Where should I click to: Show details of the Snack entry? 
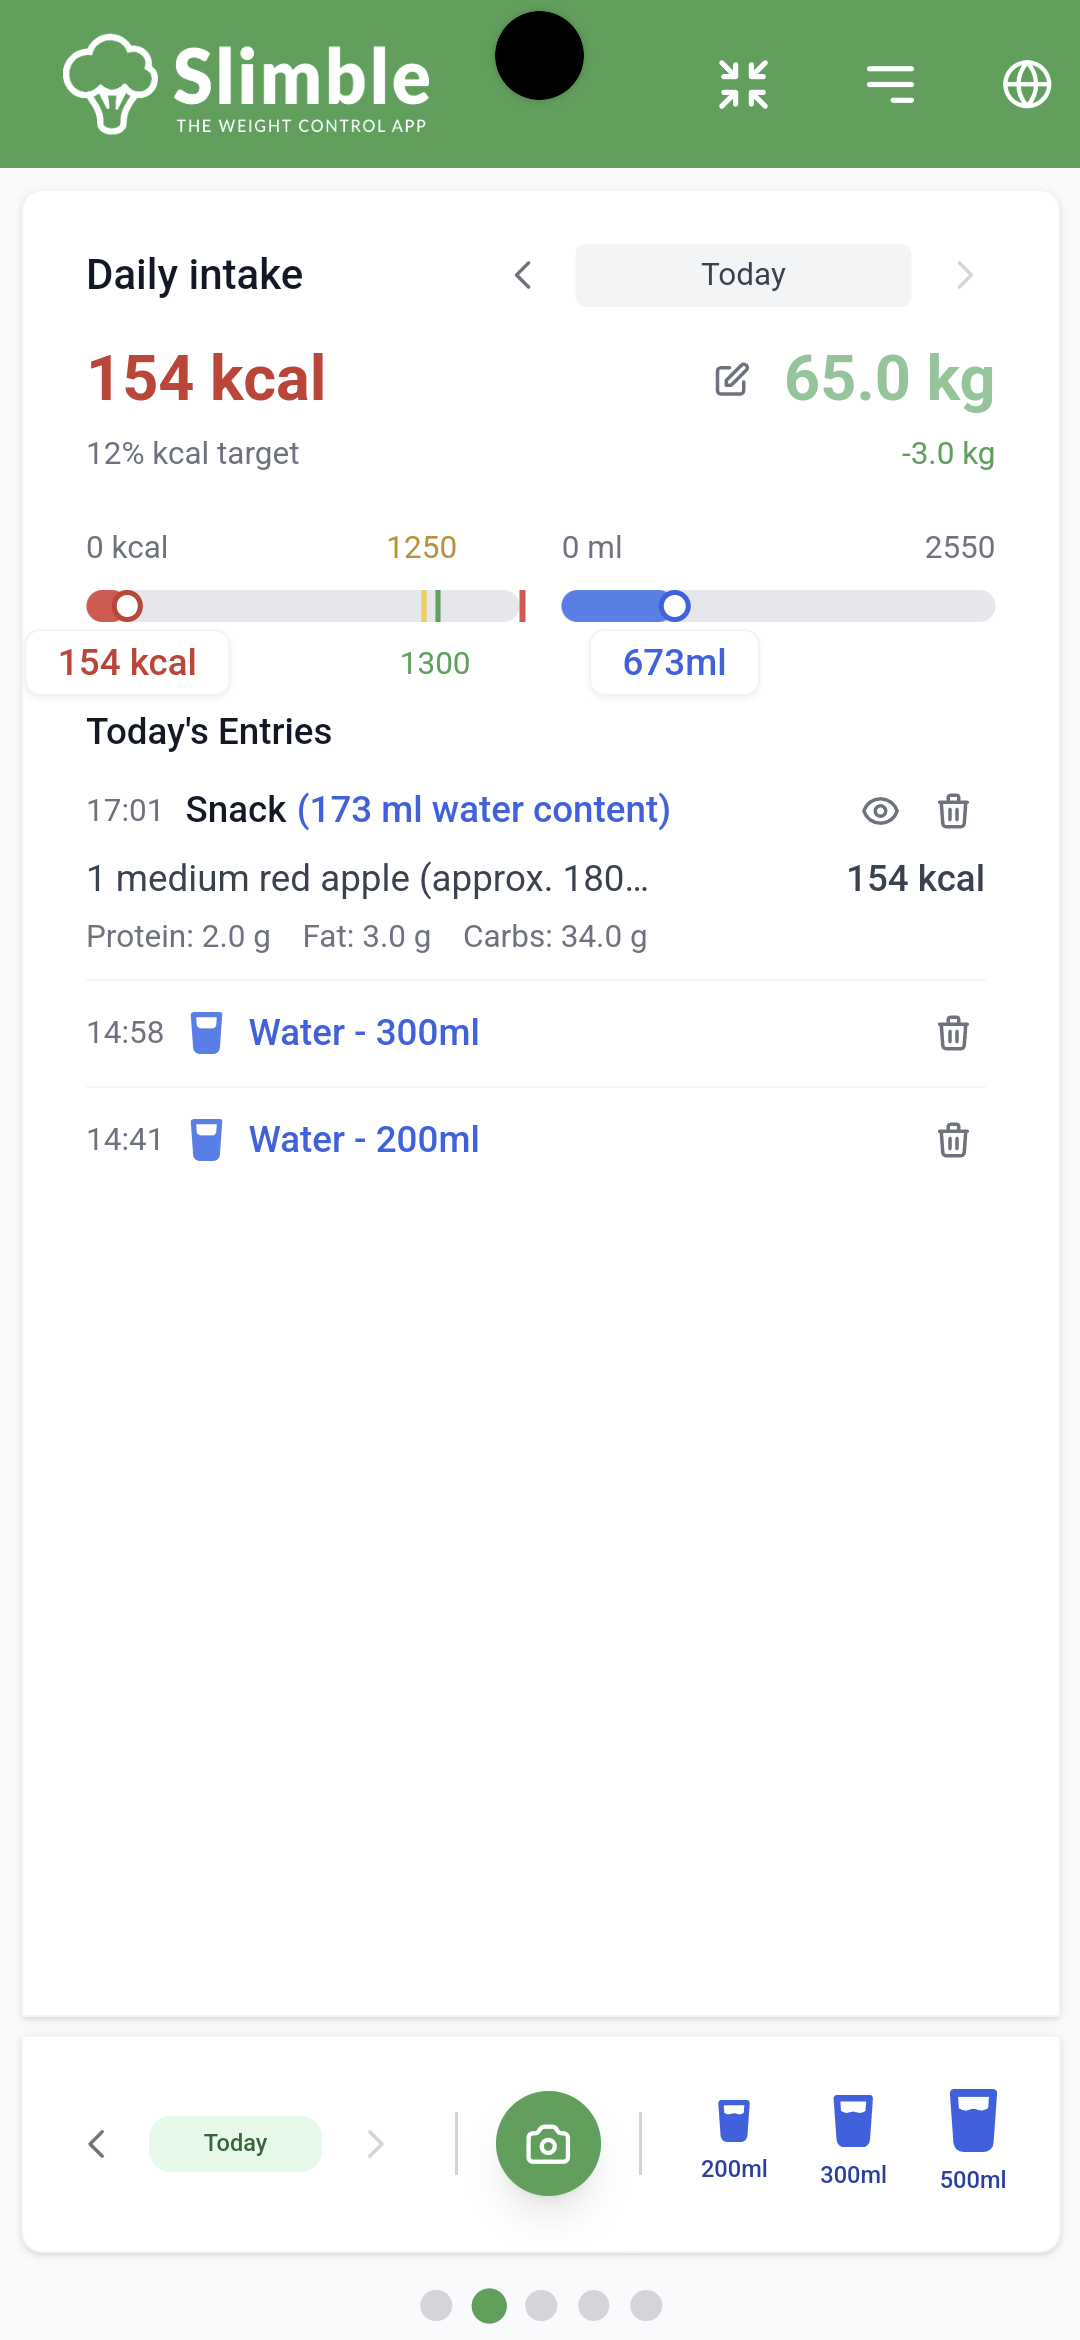[x=880, y=811]
